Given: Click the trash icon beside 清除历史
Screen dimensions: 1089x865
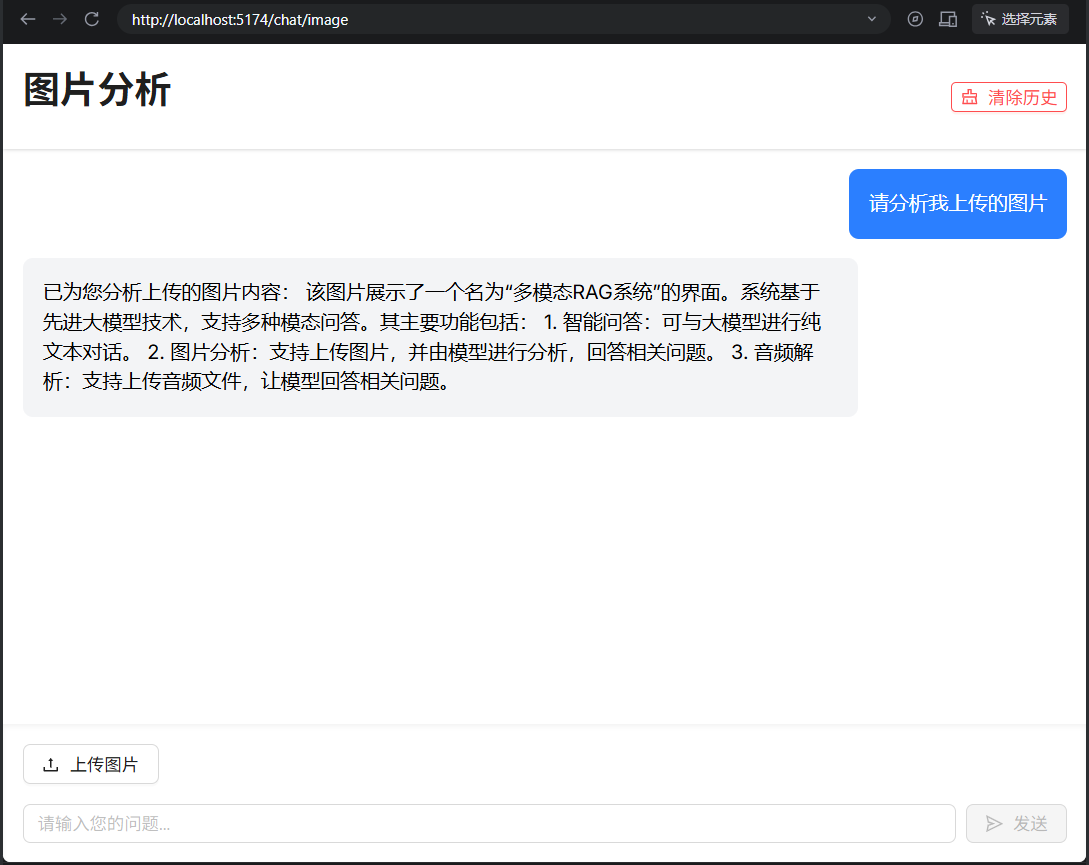Looking at the screenshot, I should point(970,96).
